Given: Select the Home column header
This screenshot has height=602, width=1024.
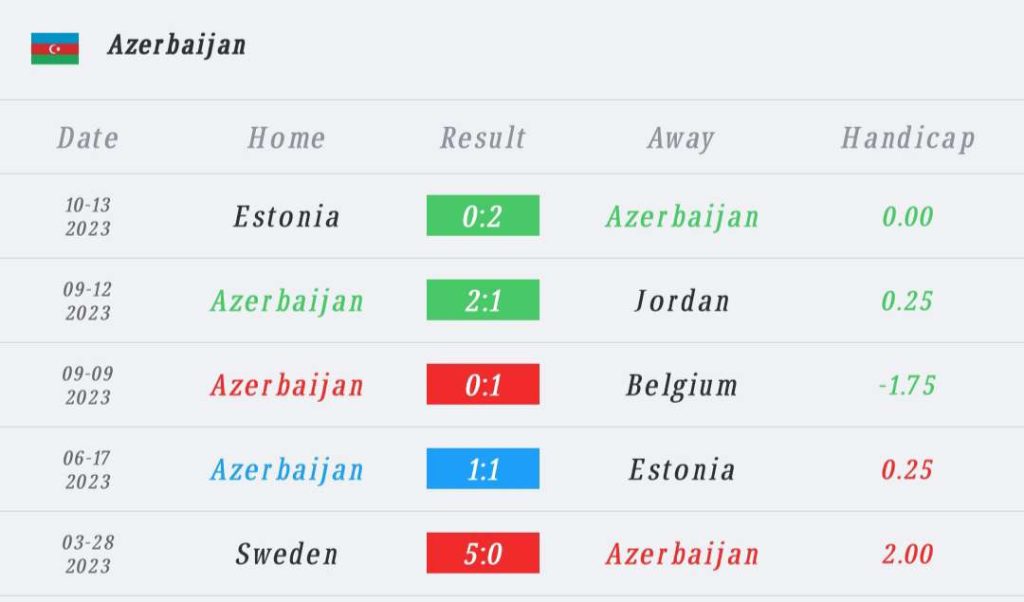Looking at the screenshot, I should click(x=286, y=138).
